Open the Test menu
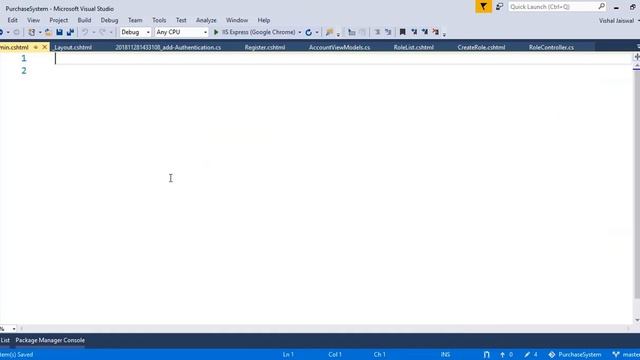The image size is (640, 360). (181, 20)
